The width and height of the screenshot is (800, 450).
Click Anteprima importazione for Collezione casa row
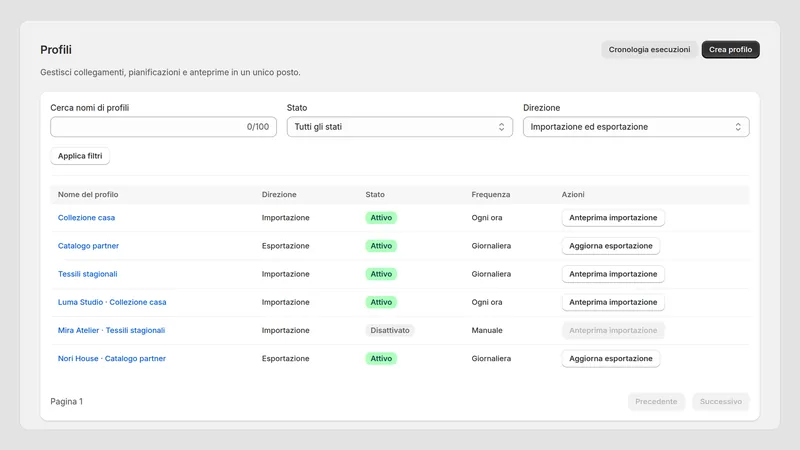point(613,217)
